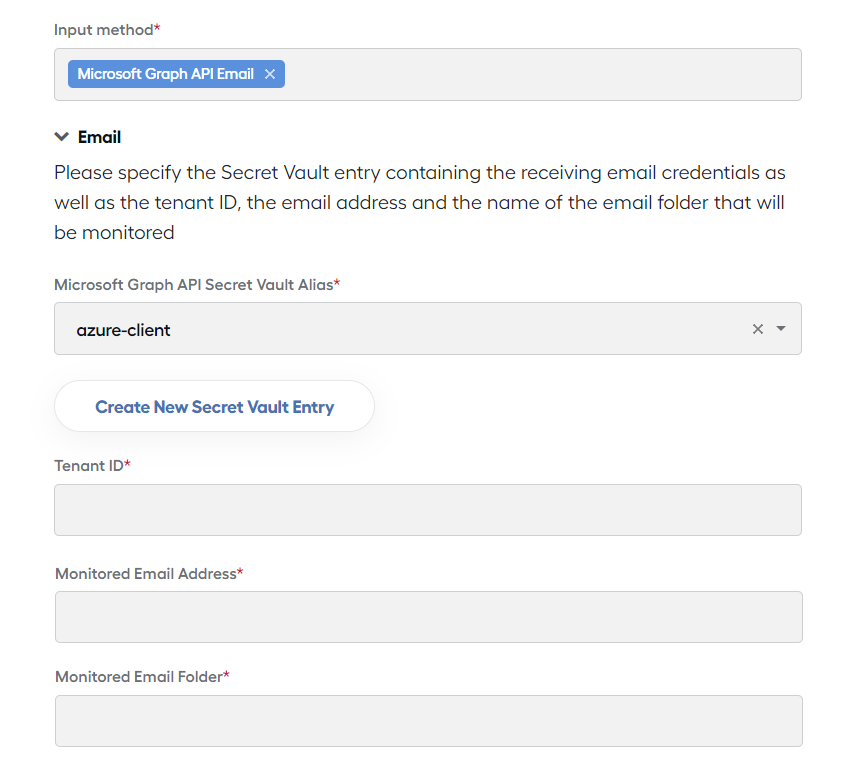Focus the Monitored Email Address field
Image resolution: width=846 pixels, height=776 pixels.
point(428,617)
